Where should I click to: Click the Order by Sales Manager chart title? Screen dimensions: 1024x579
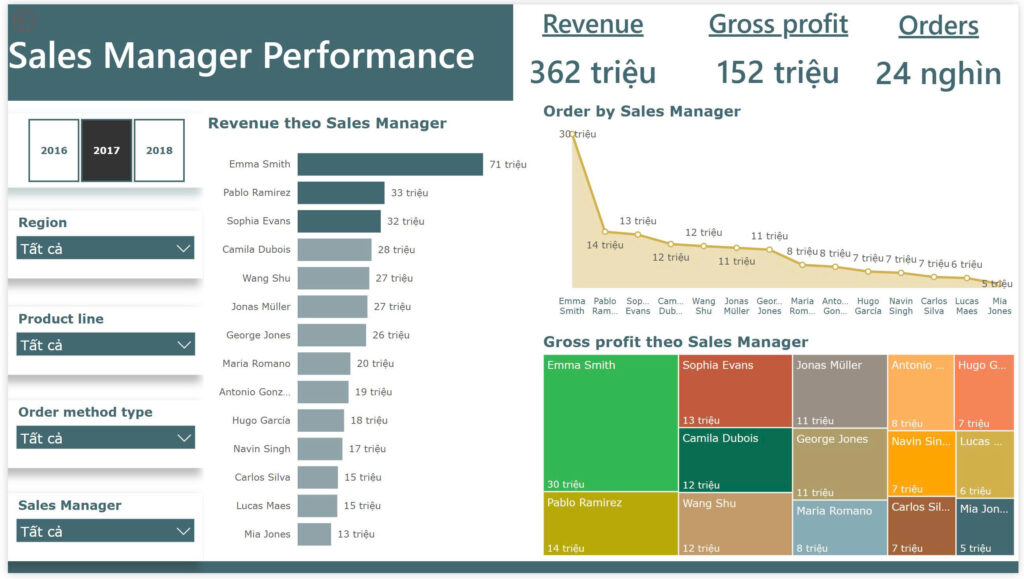[x=643, y=111]
